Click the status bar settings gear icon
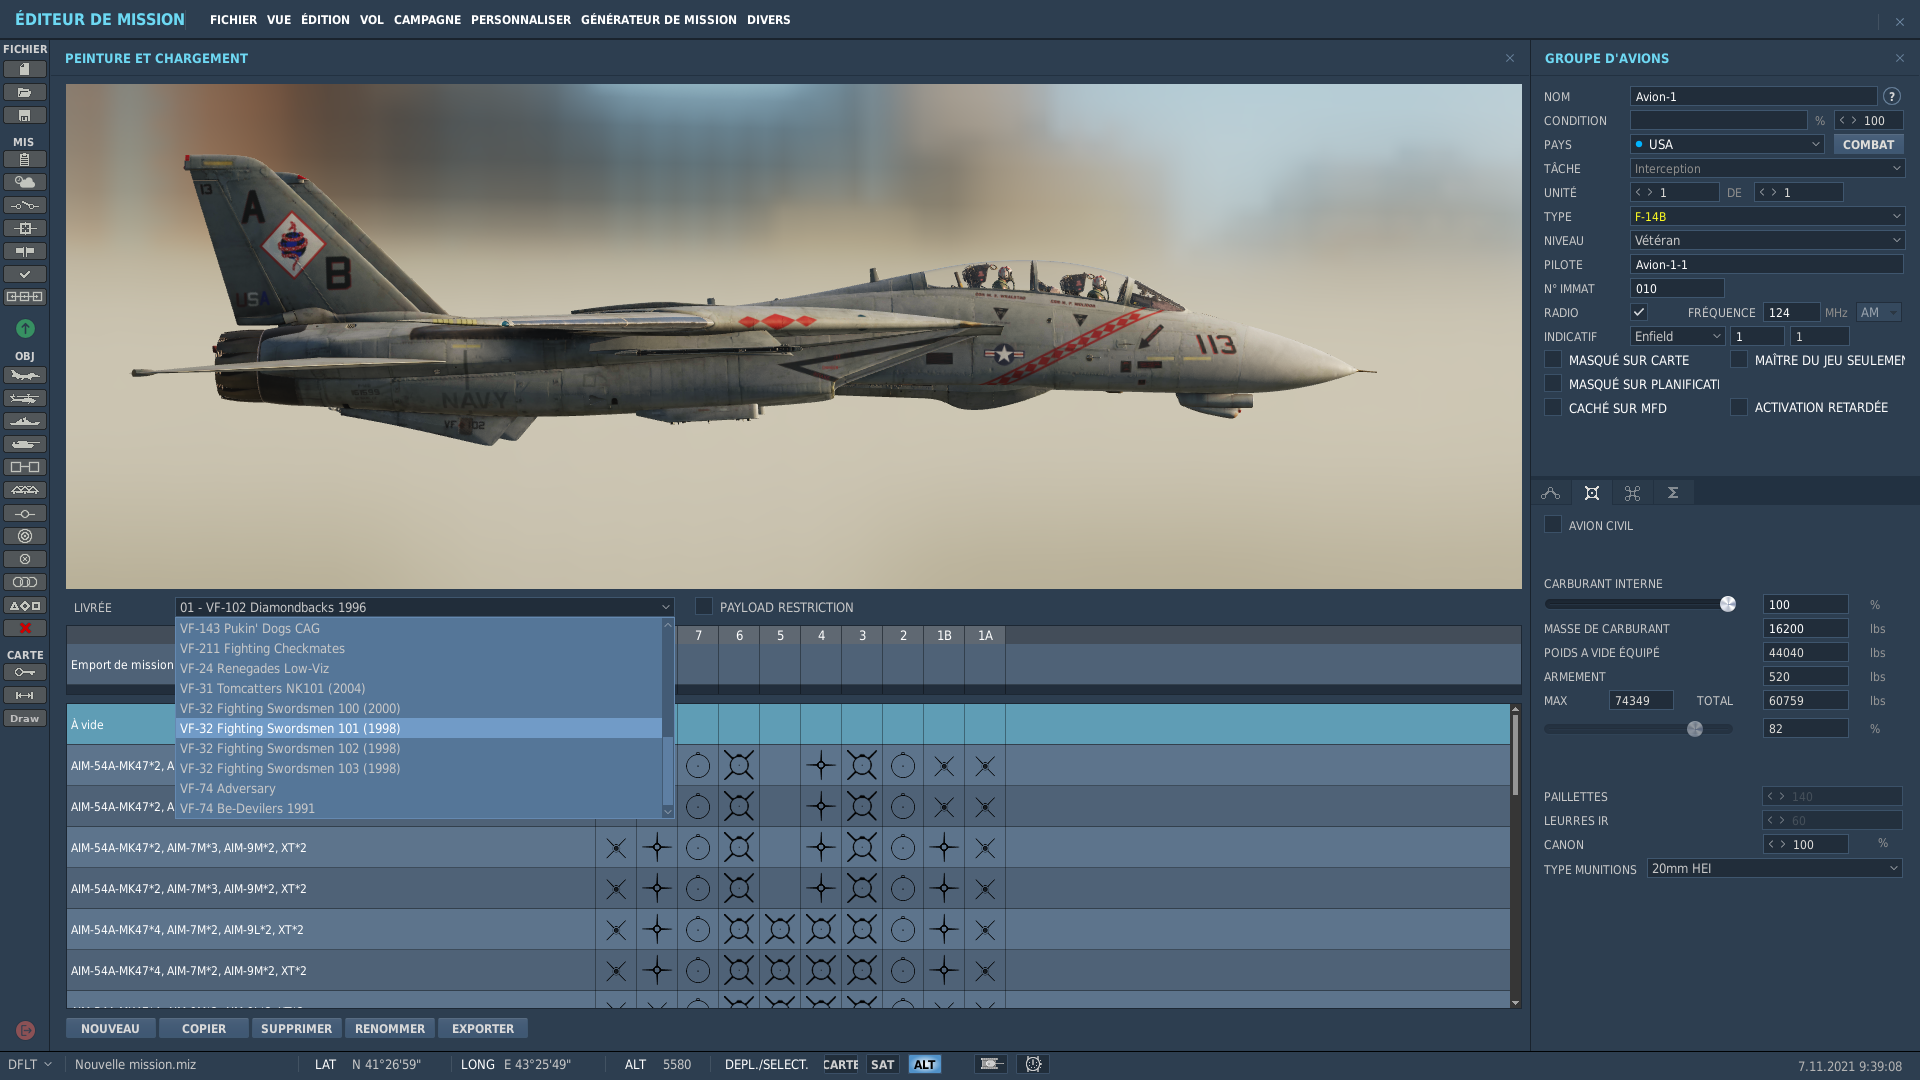 [1033, 1064]
